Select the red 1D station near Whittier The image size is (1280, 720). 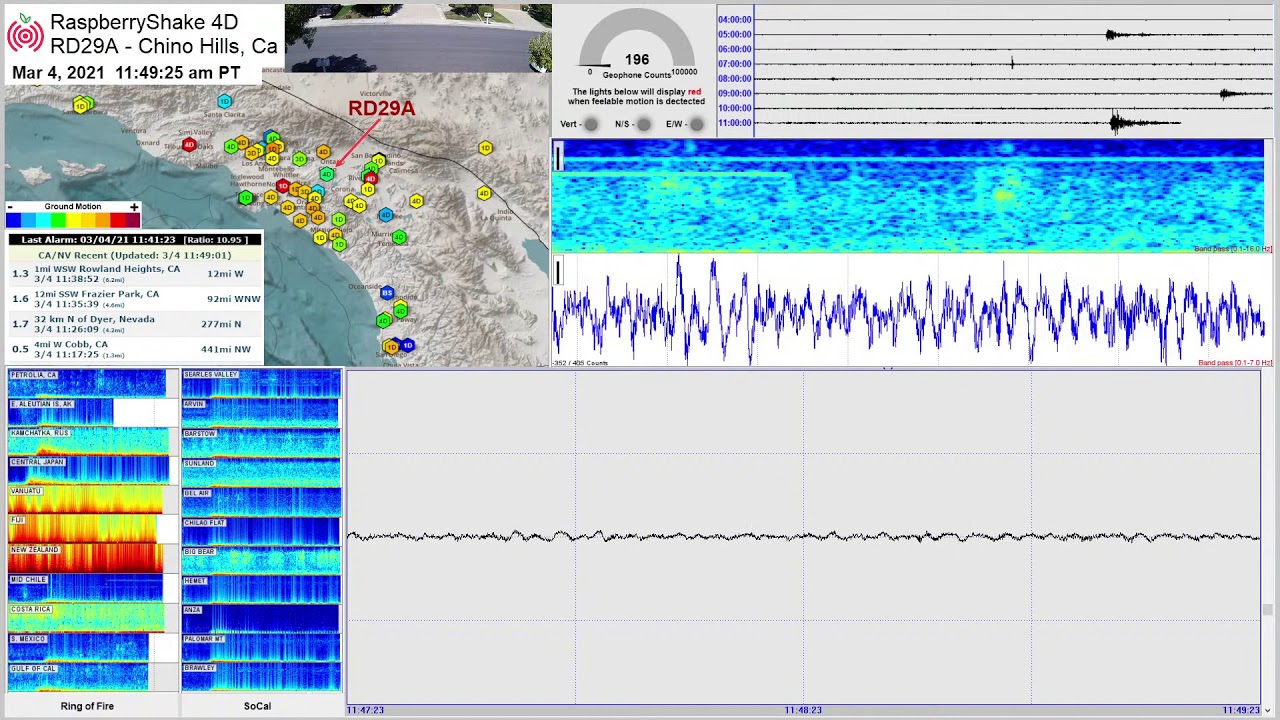(x=283, y=187)
